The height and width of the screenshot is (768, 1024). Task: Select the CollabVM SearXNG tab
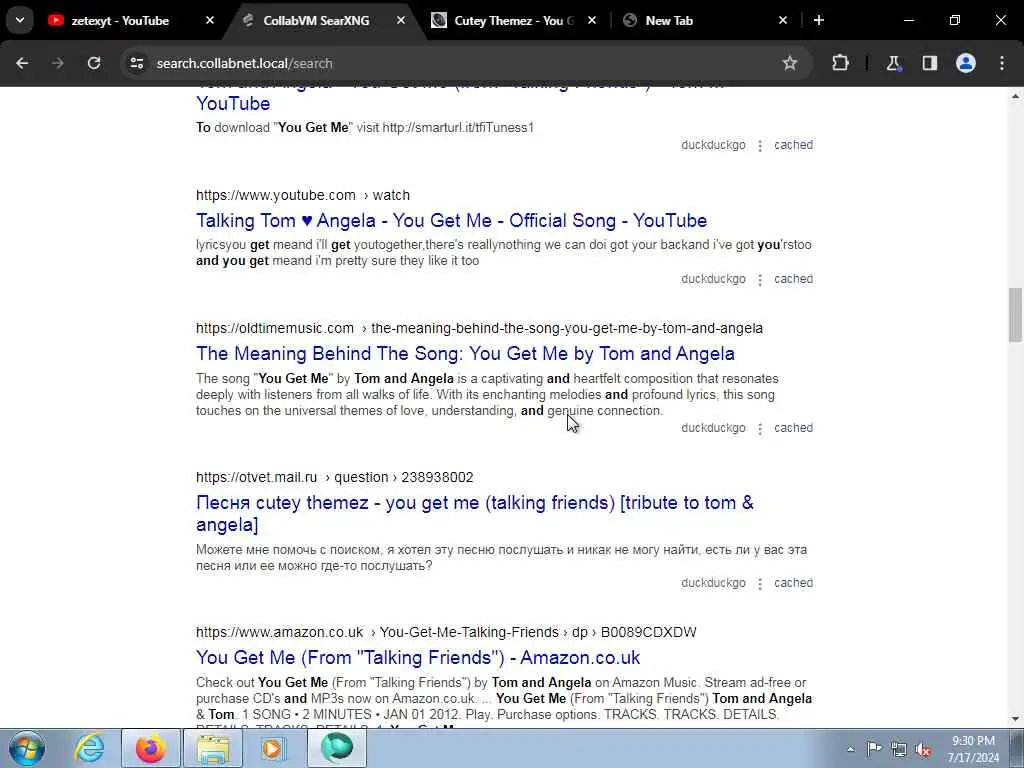[x=316, y=21]
